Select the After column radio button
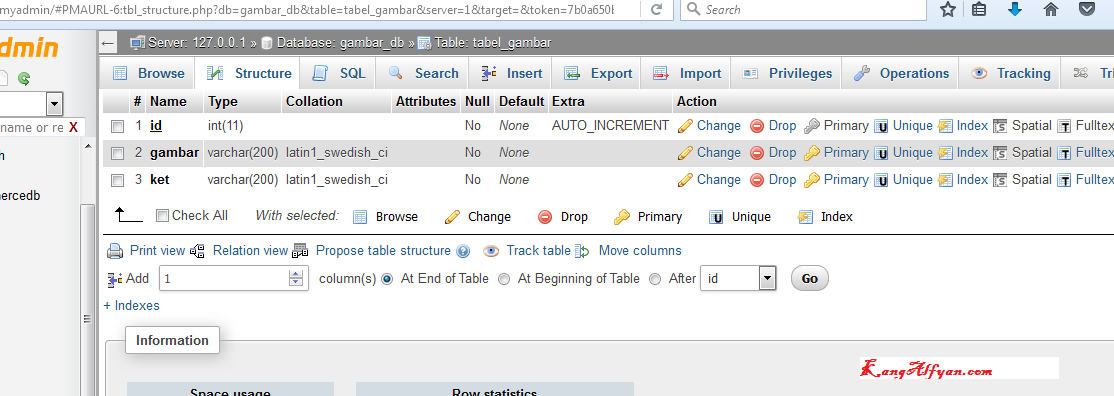This screenshot has width=1114, height=396. click(x=655, y=279)
